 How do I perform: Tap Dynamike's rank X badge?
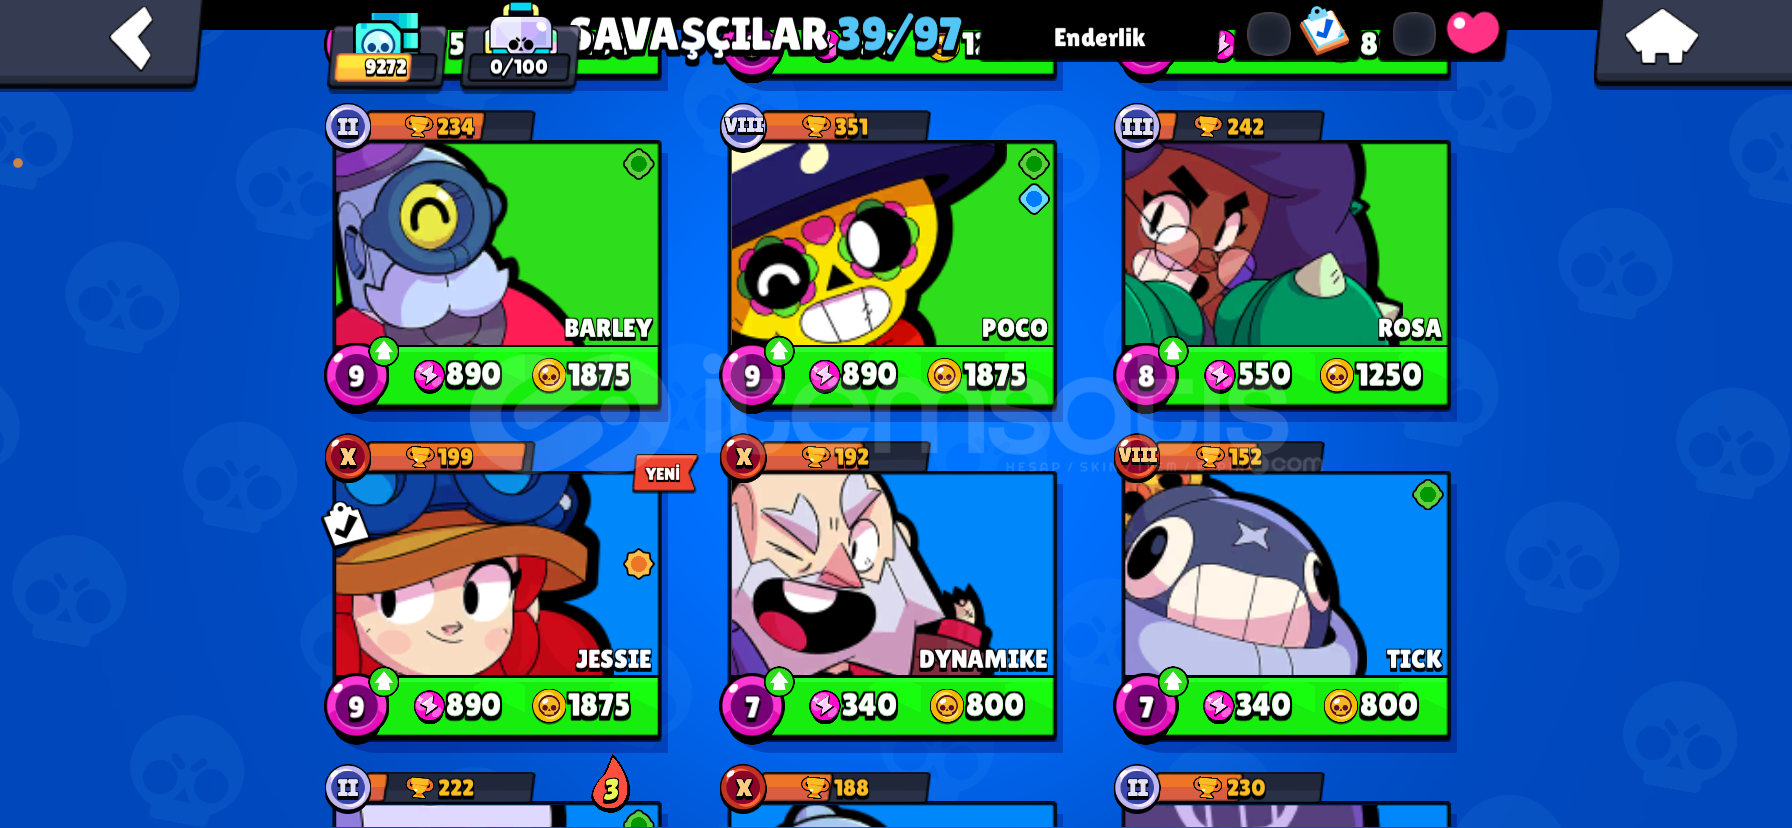743,457
